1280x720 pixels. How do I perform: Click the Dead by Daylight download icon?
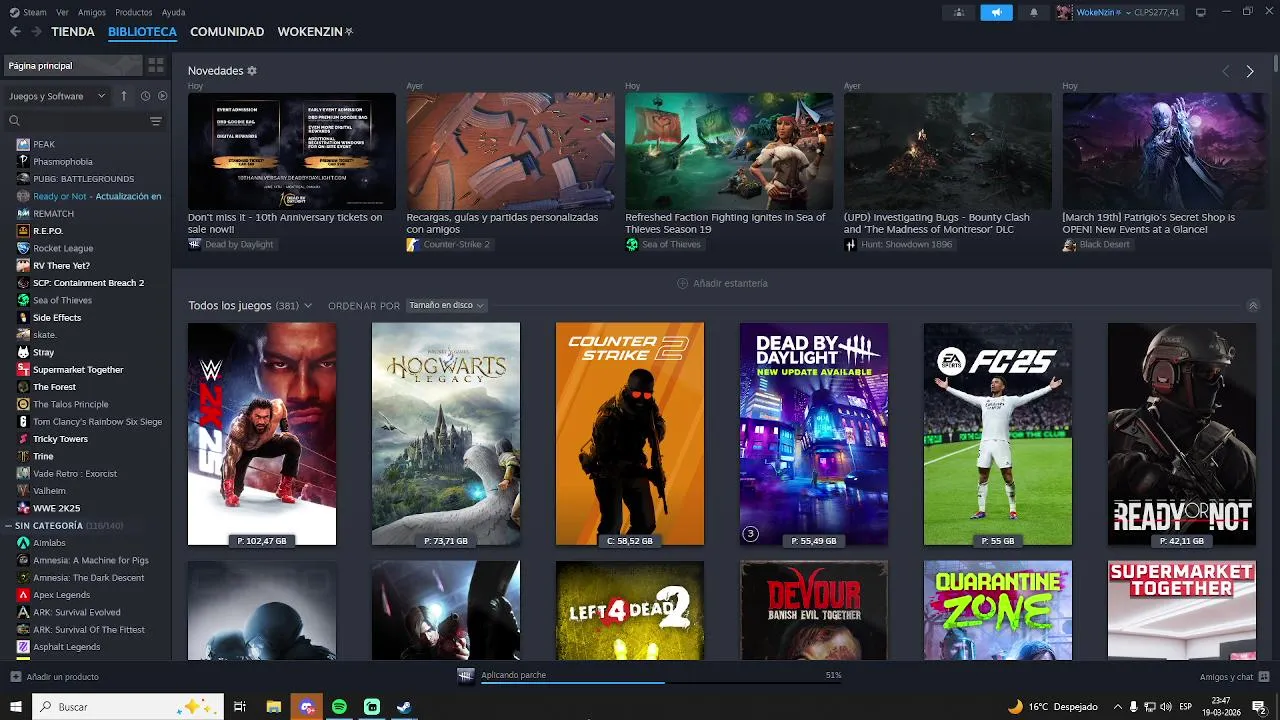465,676
